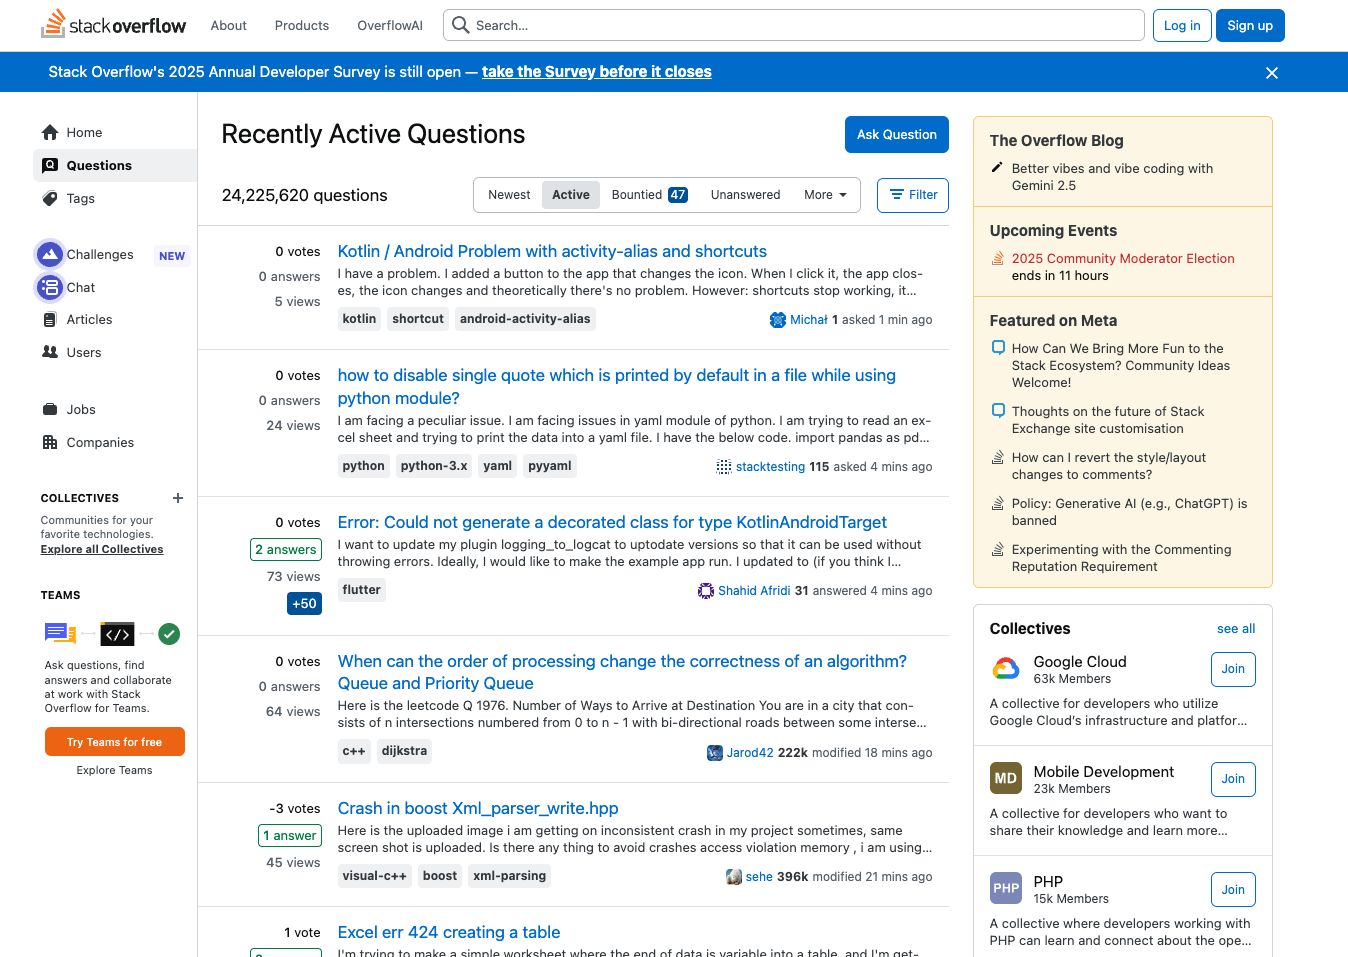Image resolution: width=1348 pixels, height=957 pixels.
Task: Open the Home sidebar item
Action: click(86, 132)
